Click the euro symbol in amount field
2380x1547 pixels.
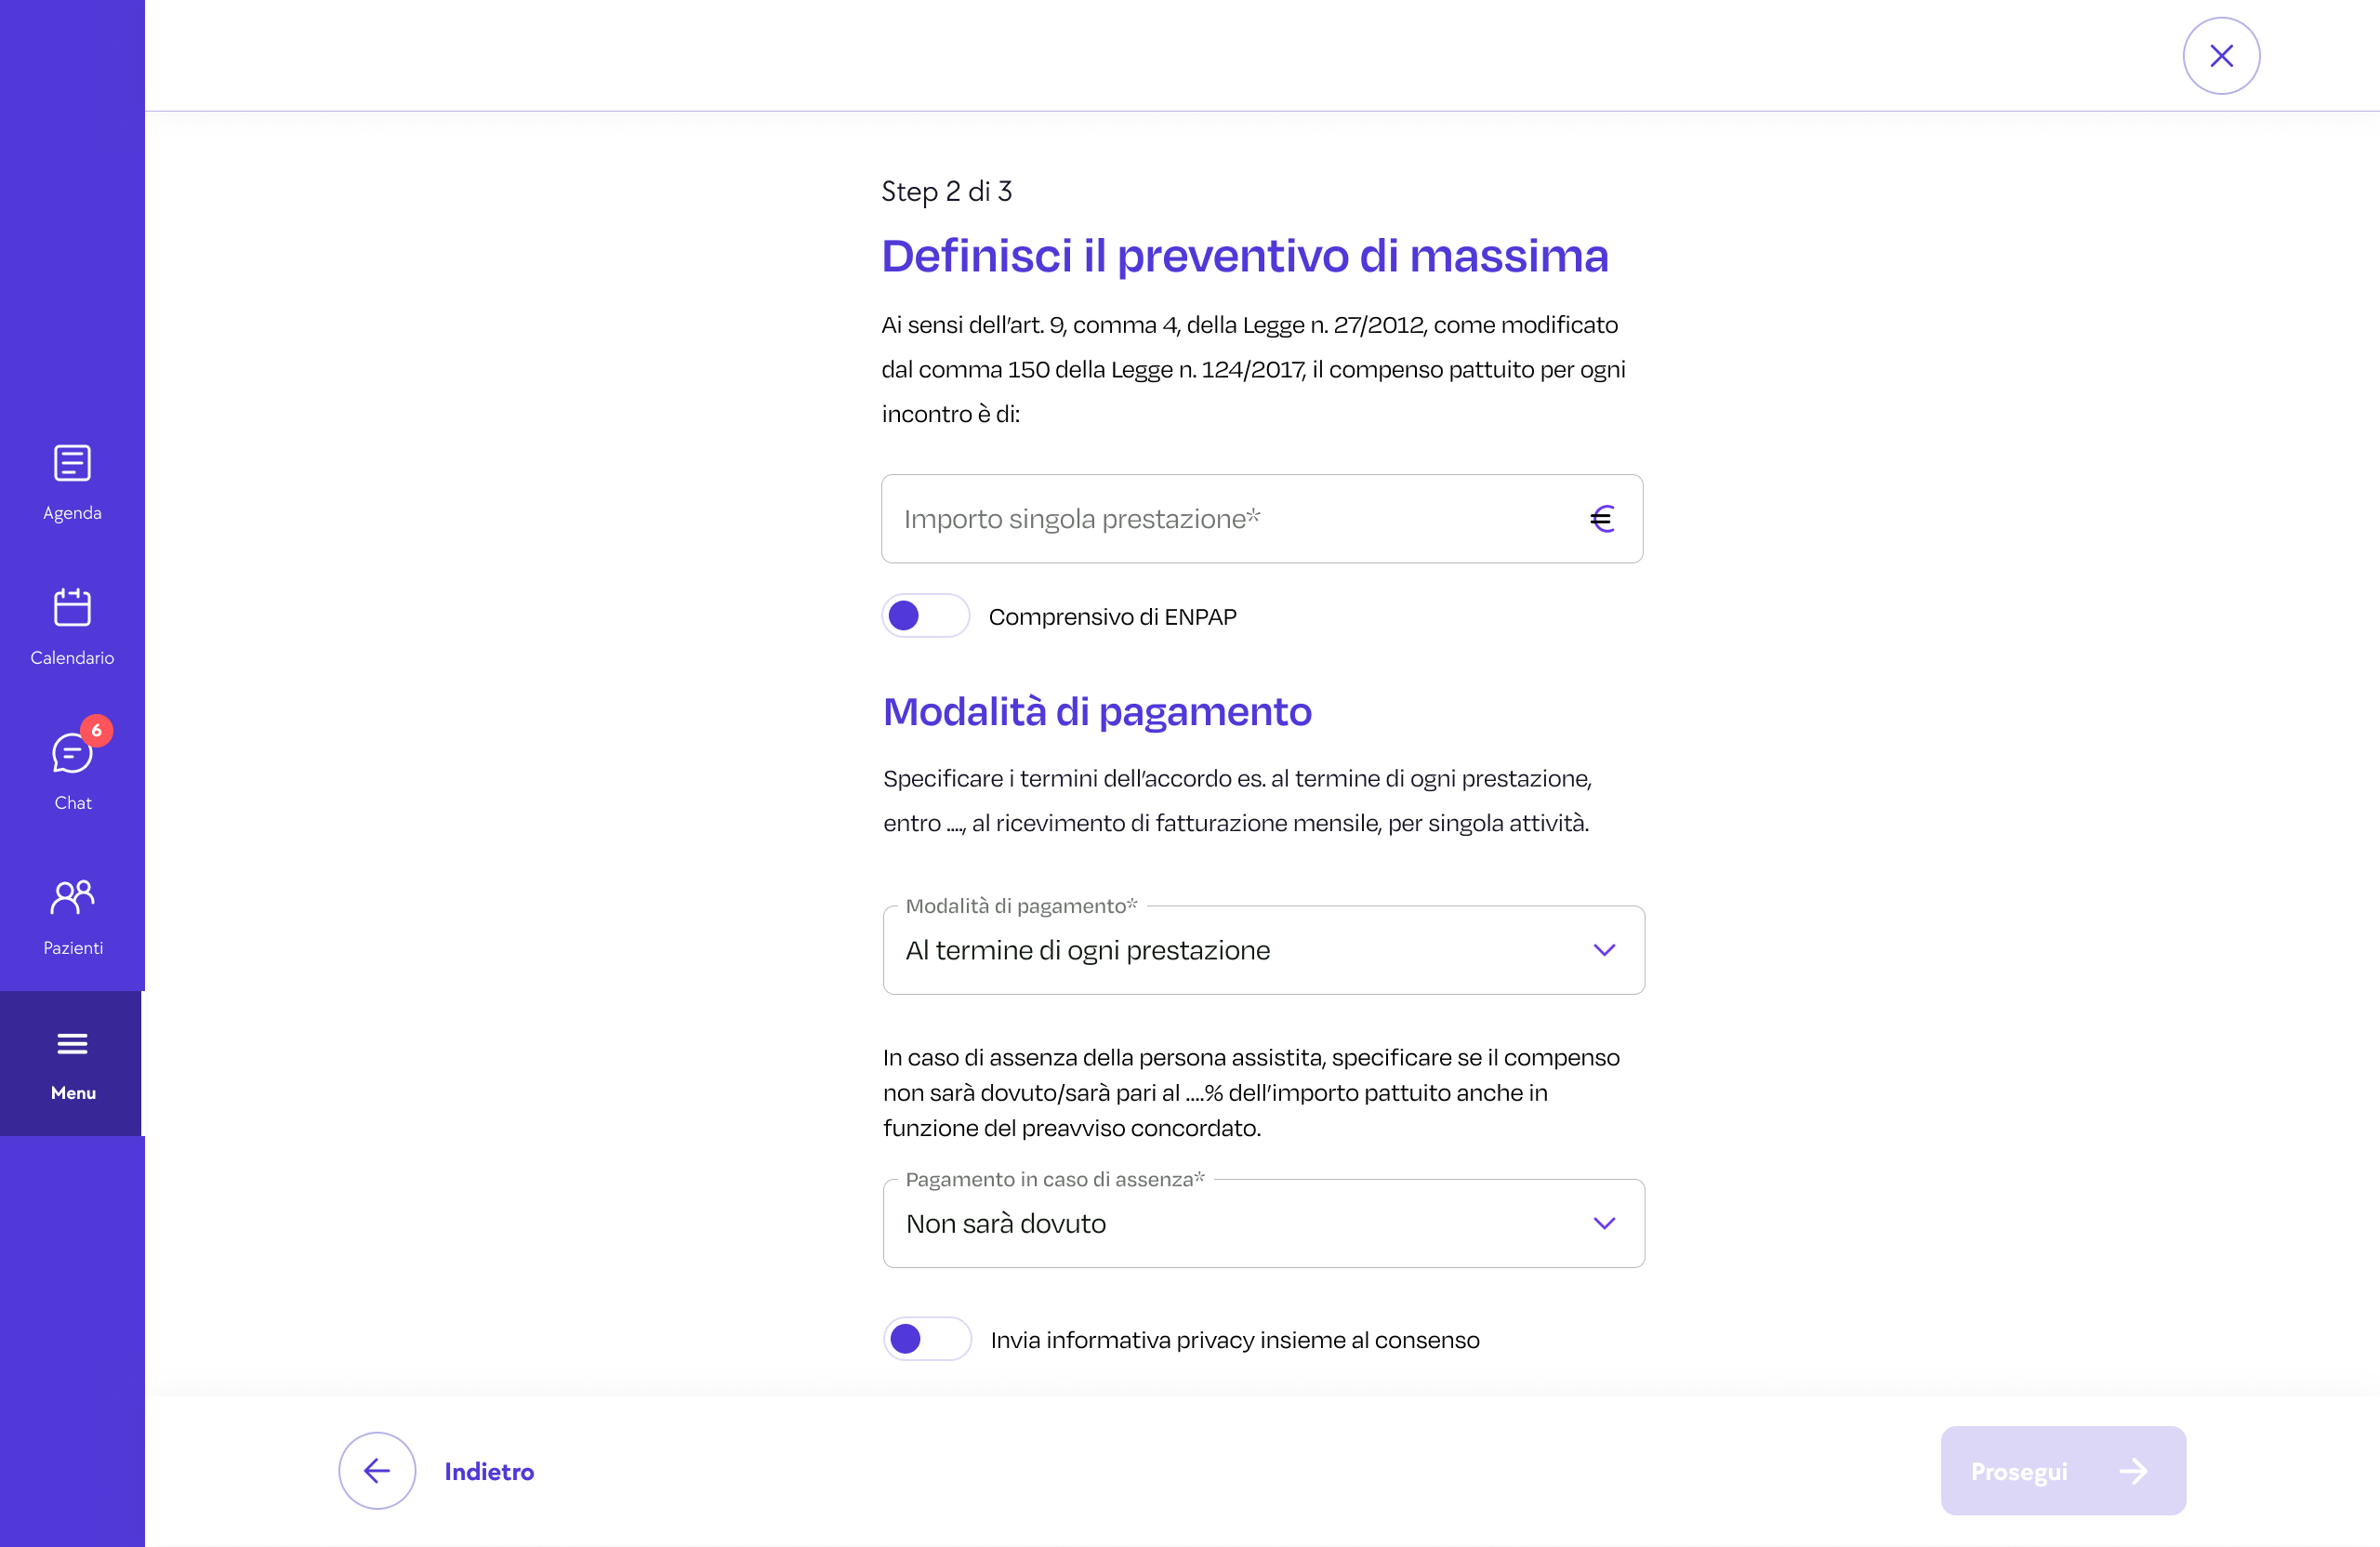pos(1601,519)
